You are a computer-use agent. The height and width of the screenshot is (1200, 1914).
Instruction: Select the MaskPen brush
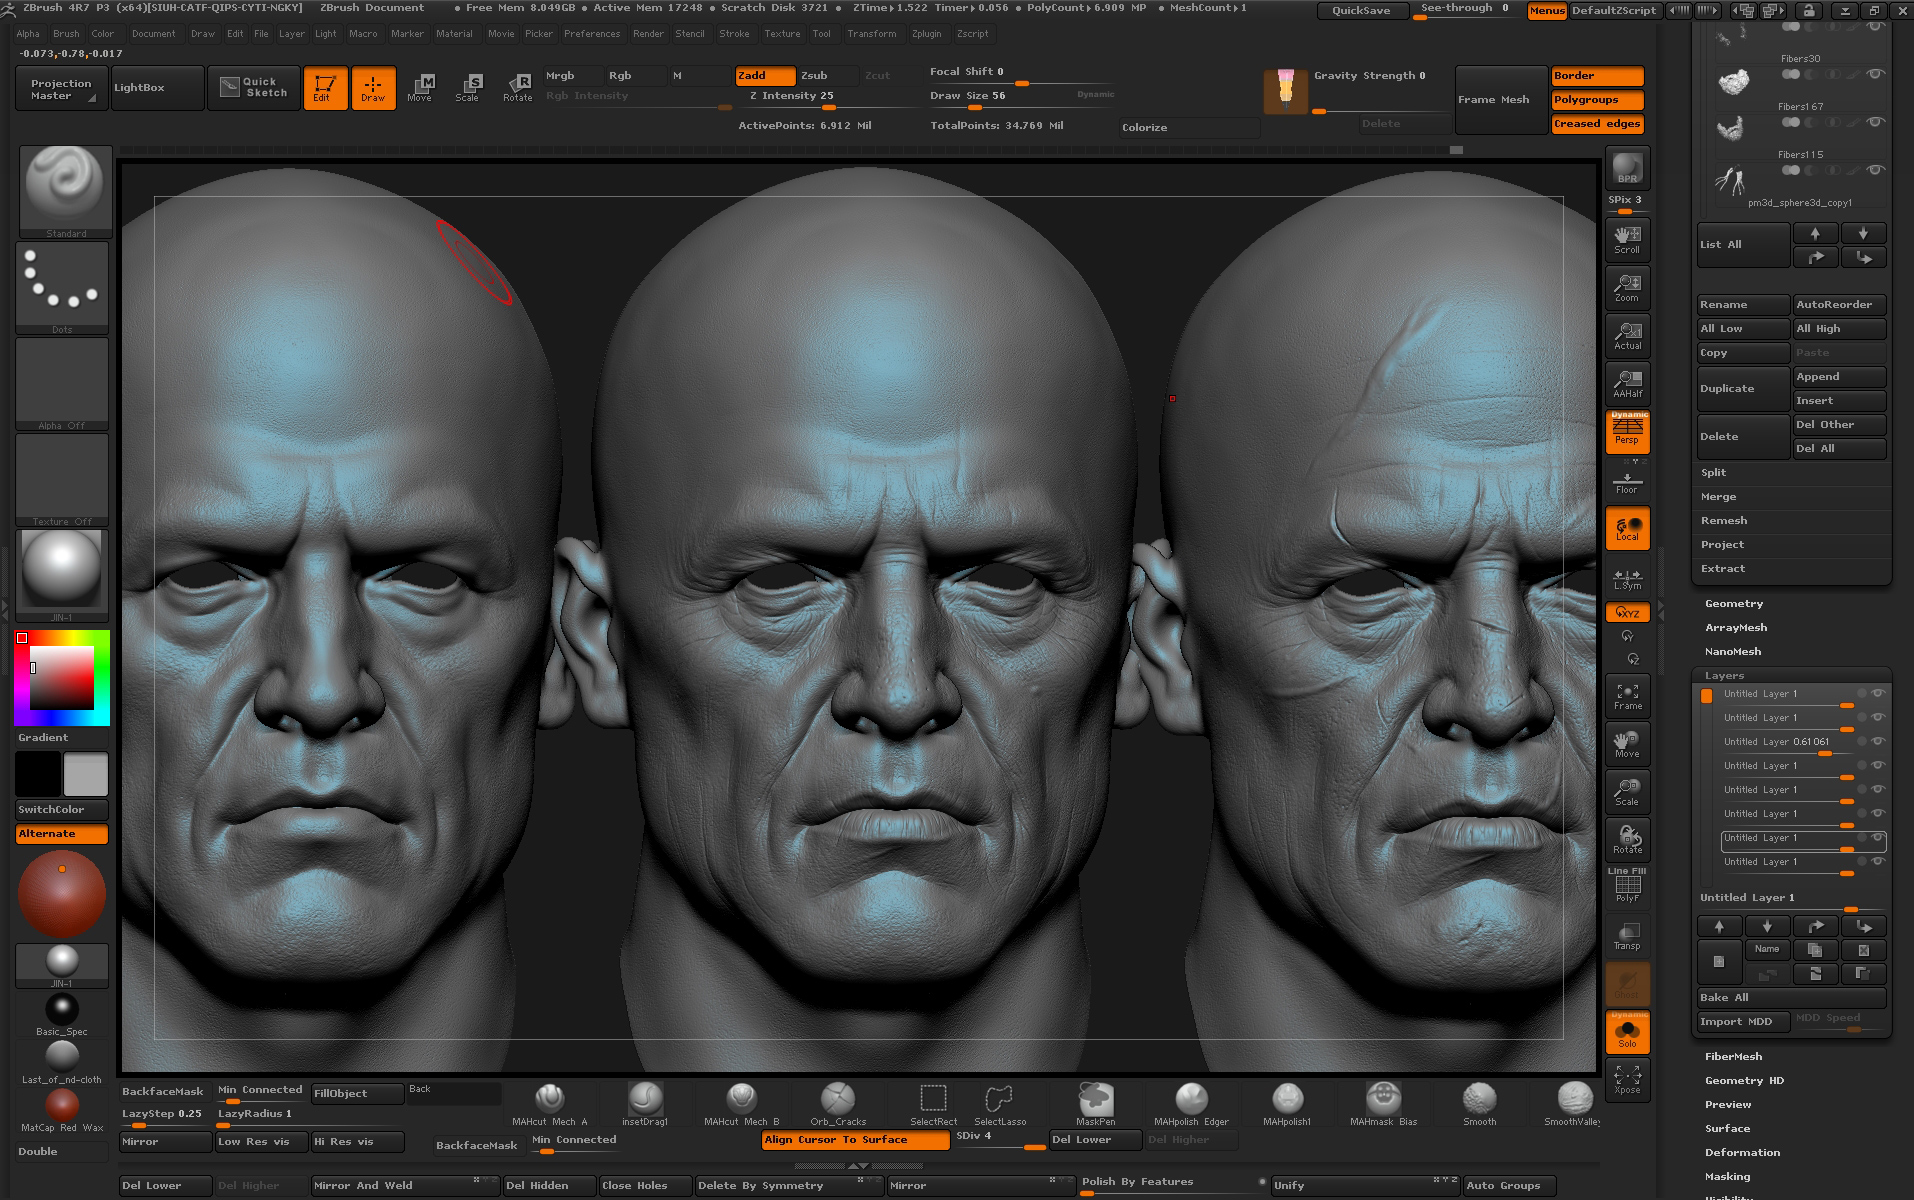1095,1104
